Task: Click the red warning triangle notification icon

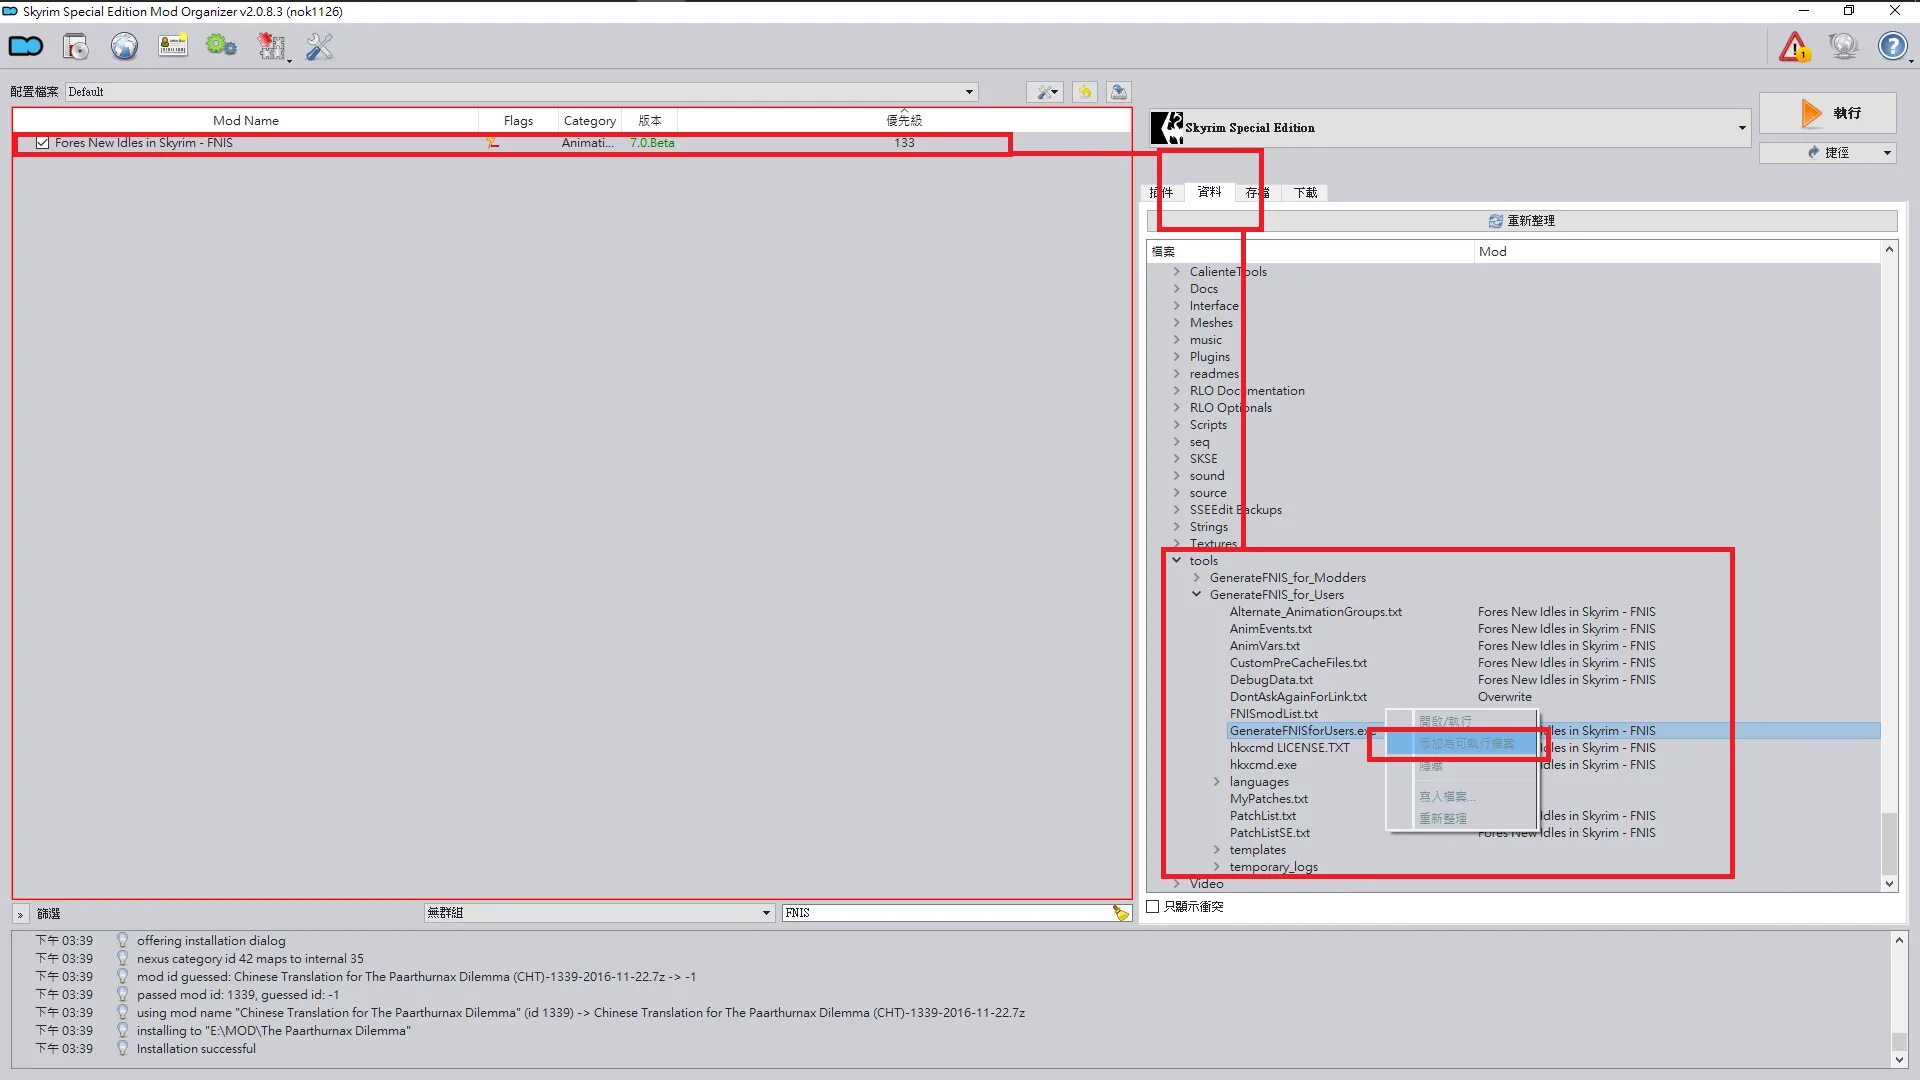Action: (x=1794, y=46)
